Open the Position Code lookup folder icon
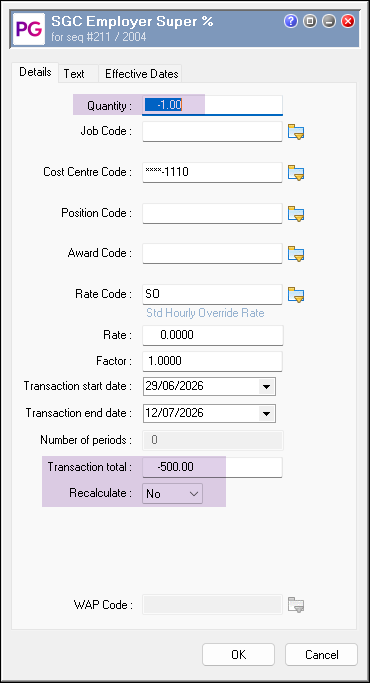 click(296, 213)
